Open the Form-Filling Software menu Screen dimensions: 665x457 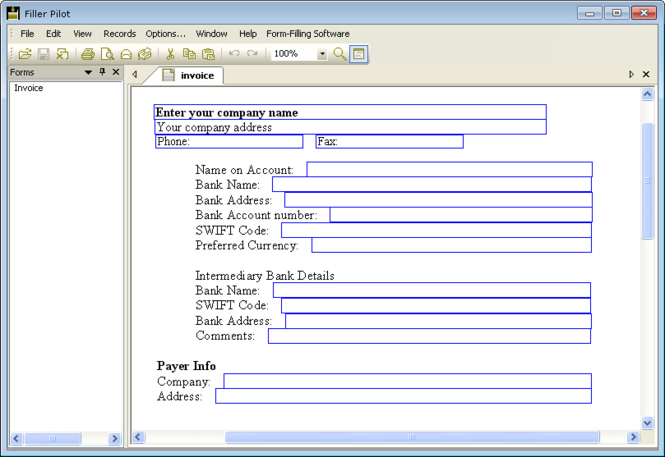coord(308,33)
